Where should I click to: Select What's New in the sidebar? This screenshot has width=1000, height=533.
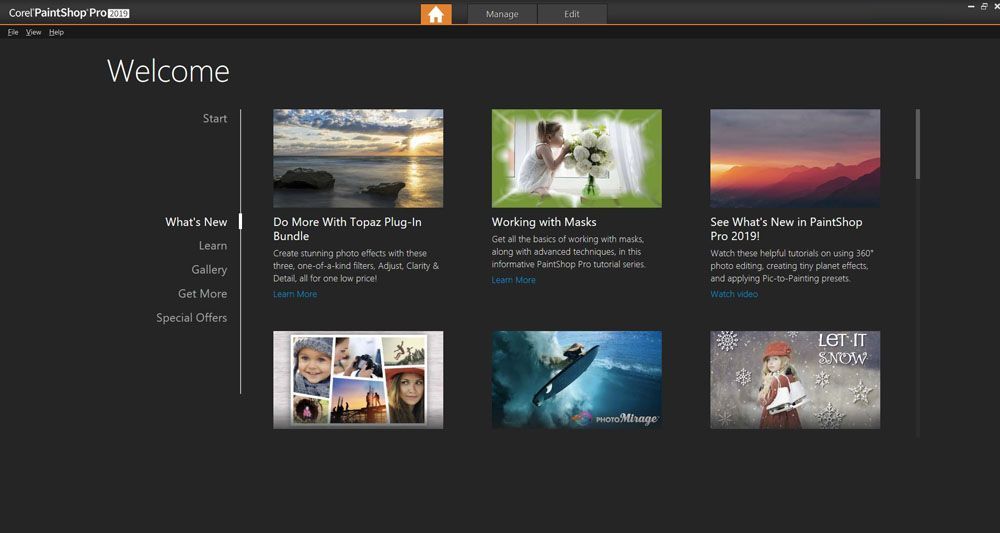pos(196,222)
